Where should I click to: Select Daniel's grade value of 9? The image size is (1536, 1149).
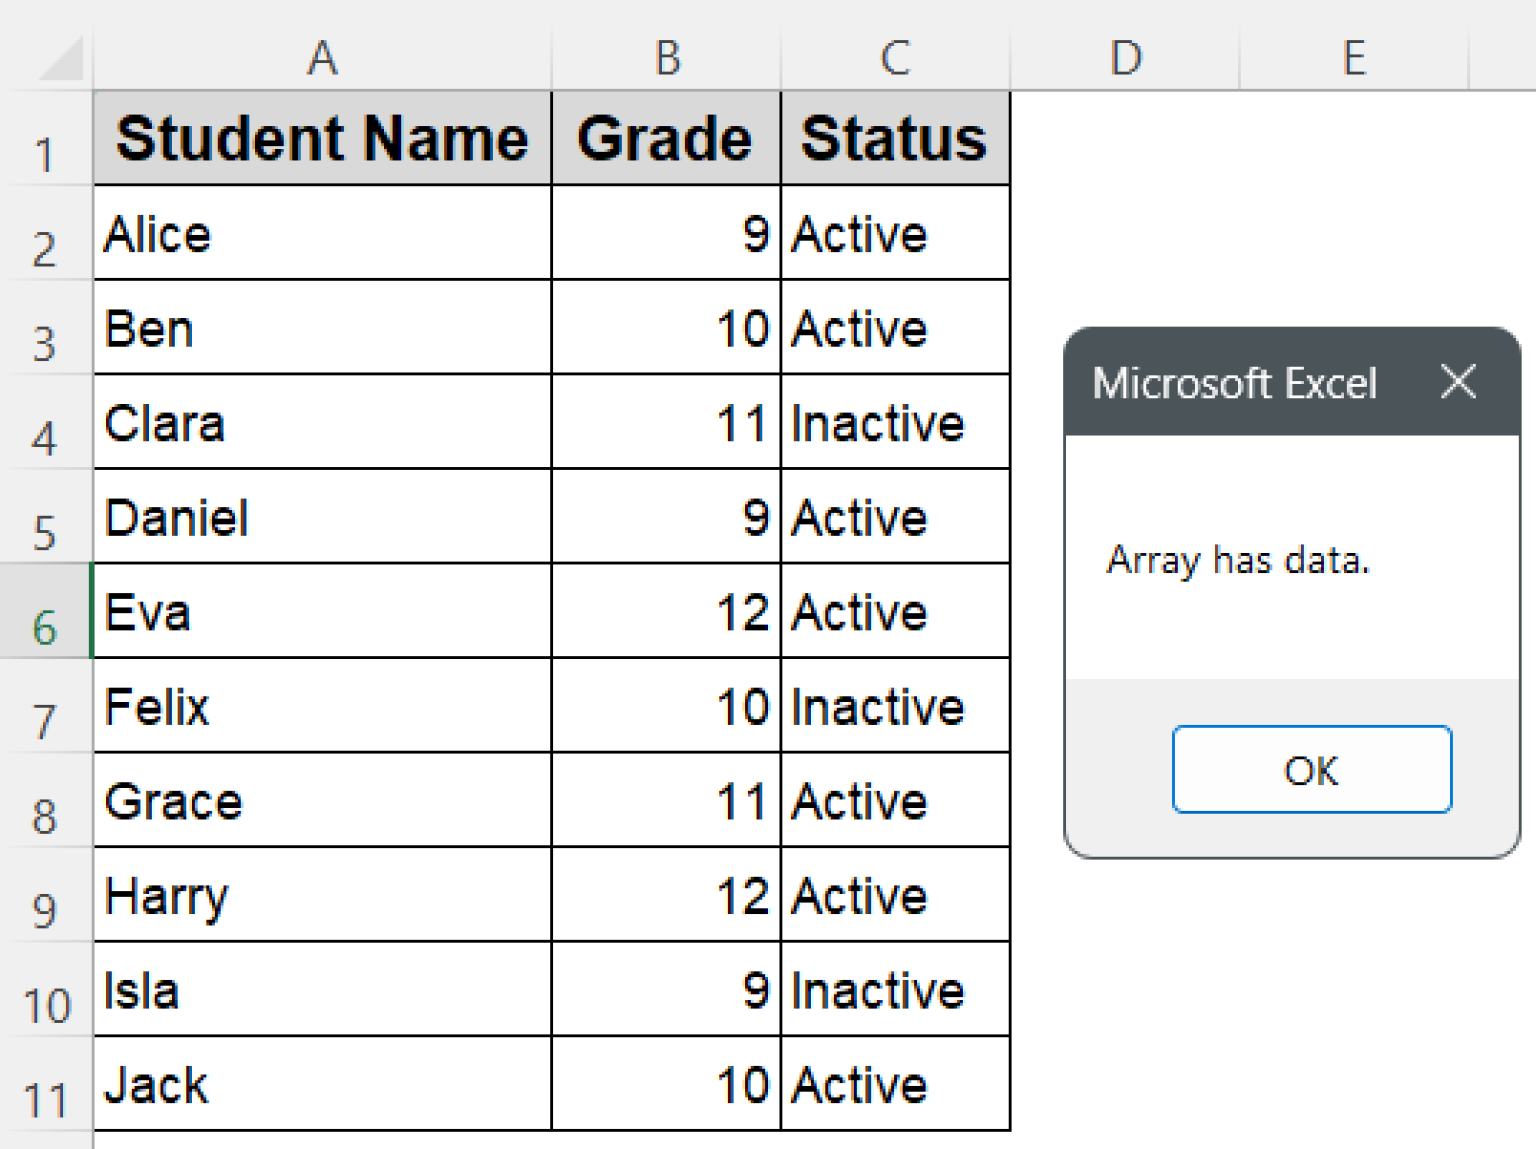click(x=665, y=517)
